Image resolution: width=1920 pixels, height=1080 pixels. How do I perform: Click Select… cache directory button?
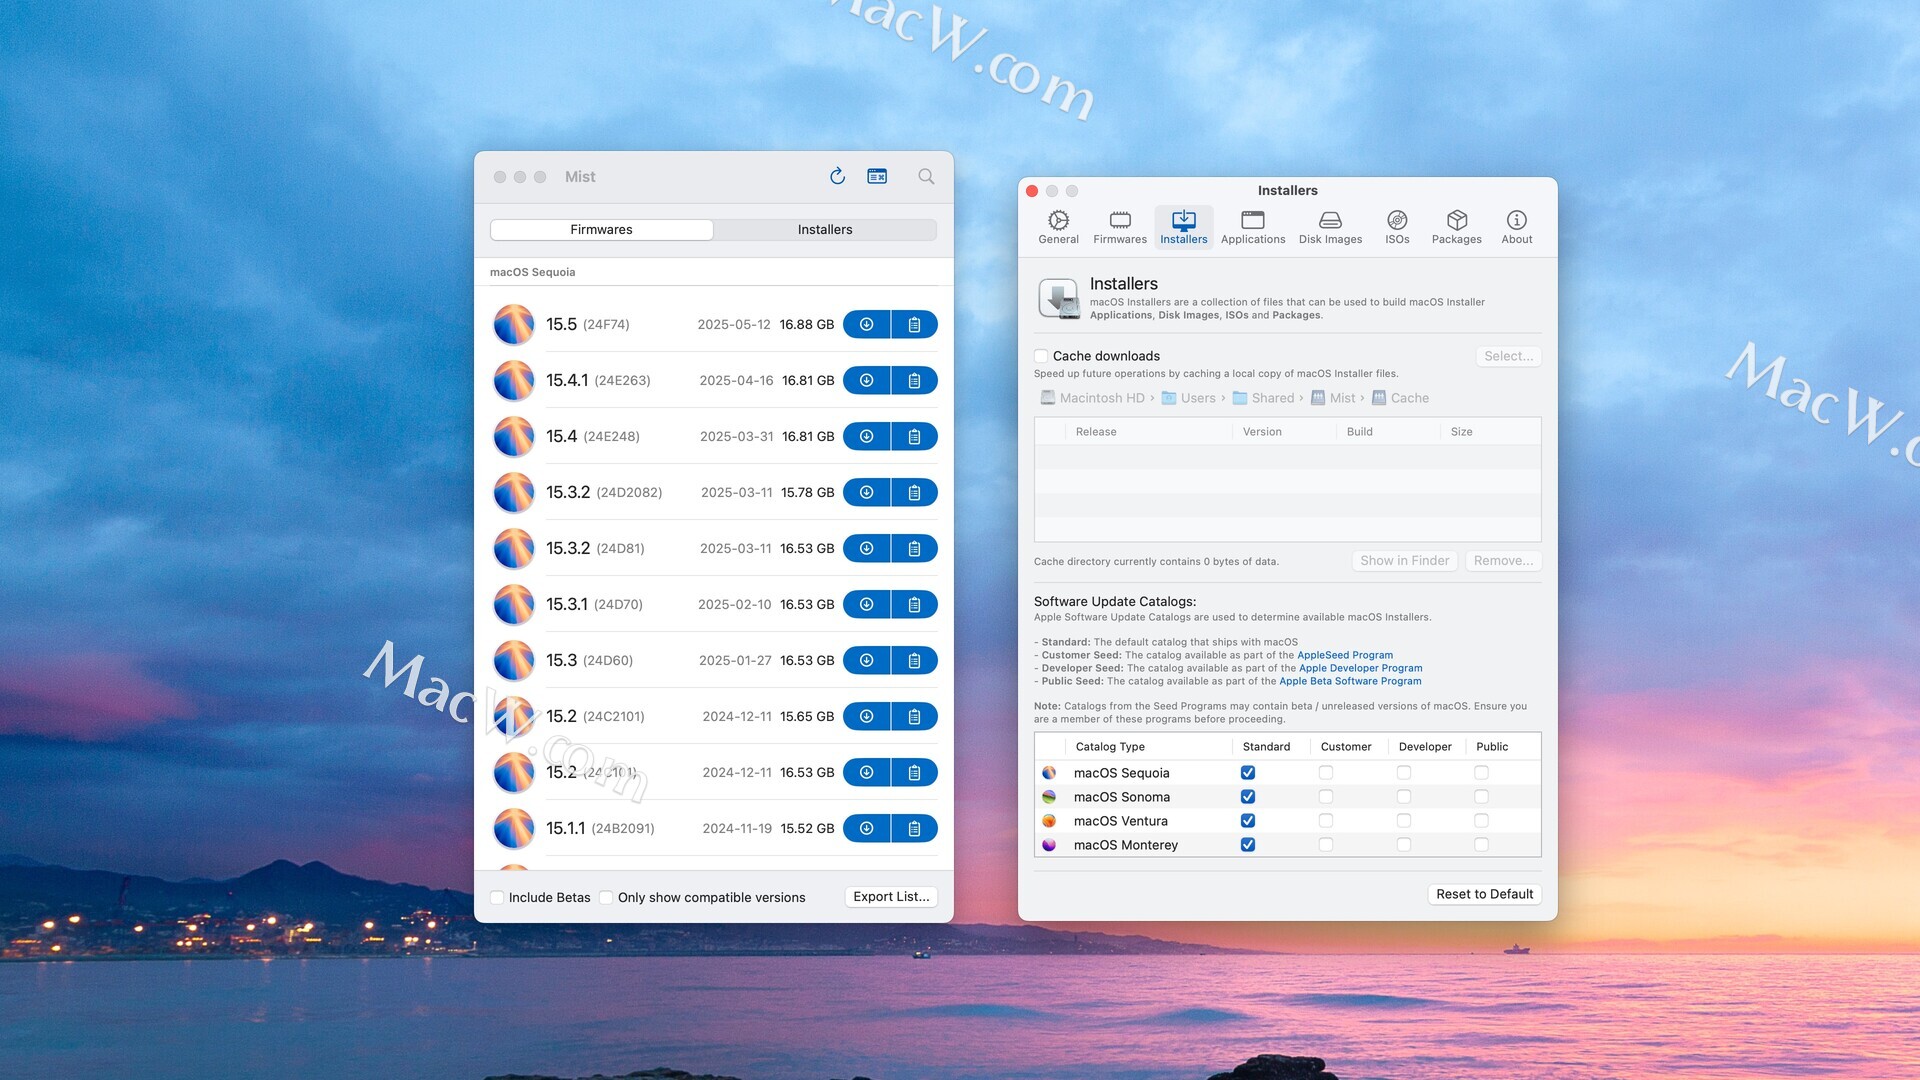pos(1508,356)
